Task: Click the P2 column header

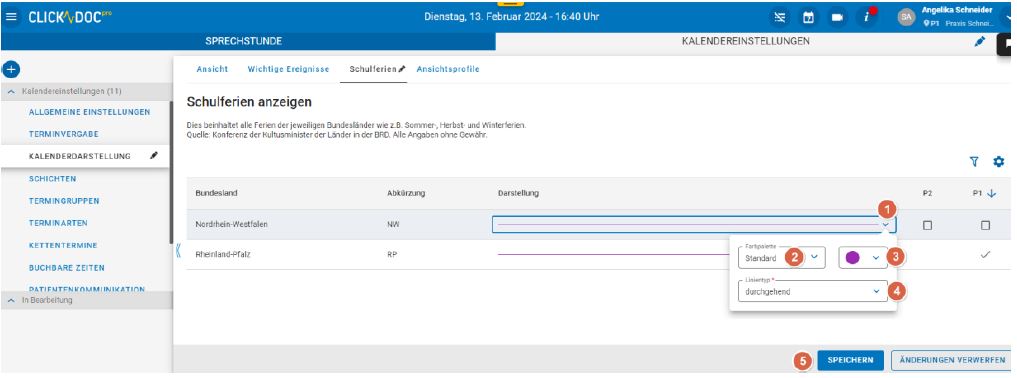Action: tap(927, 193)
